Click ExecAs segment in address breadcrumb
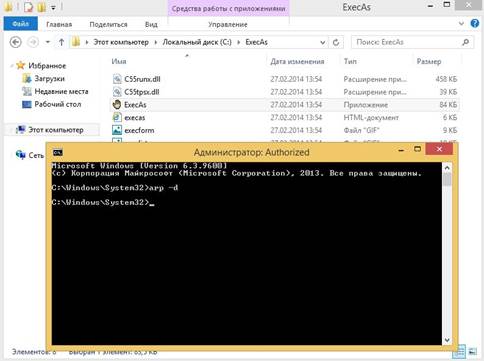This screenshot has height=361, width=484. click(256, 42)
